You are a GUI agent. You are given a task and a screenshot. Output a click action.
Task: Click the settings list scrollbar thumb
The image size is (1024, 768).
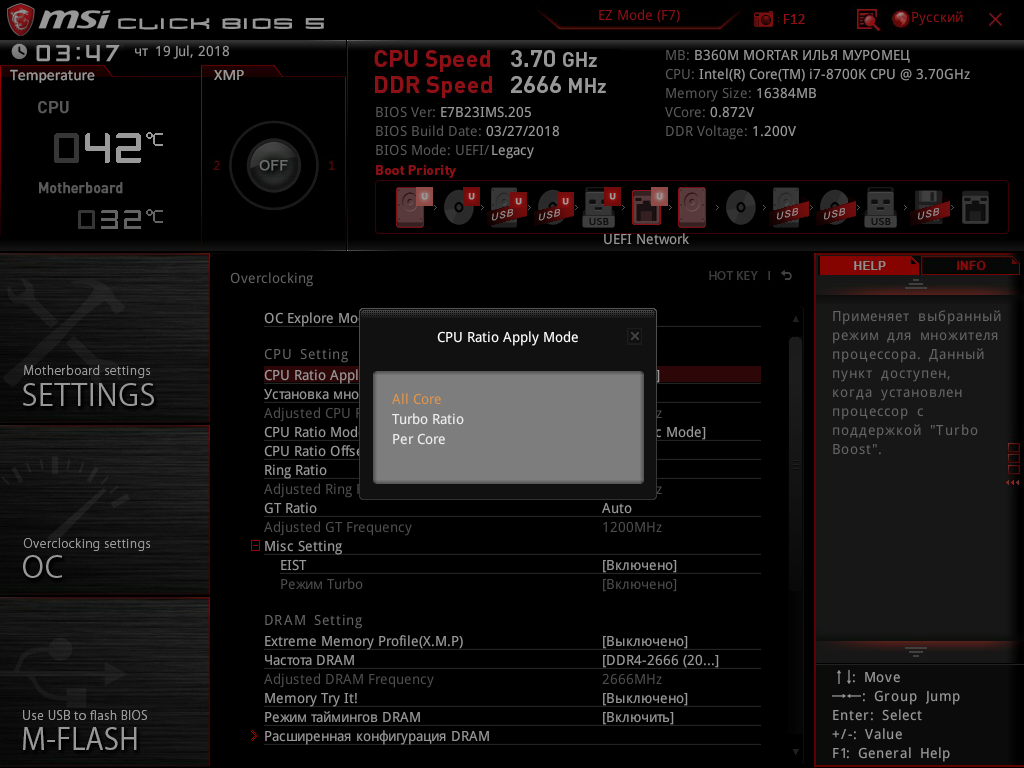pos(795,464)
